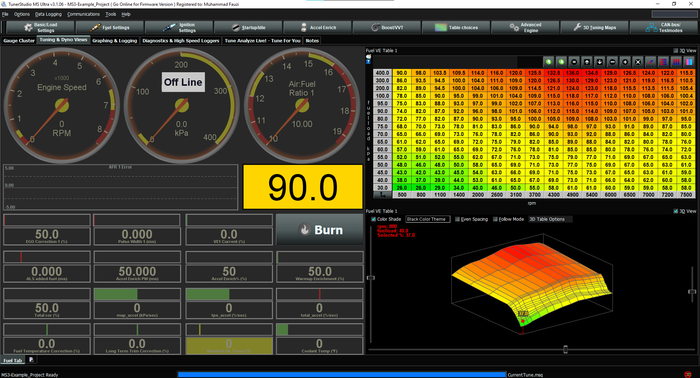The image size is (700, 378).
Task: Select VE cell 90.0 at 400 kPa, 500 rpm
Action: point(402,73)
